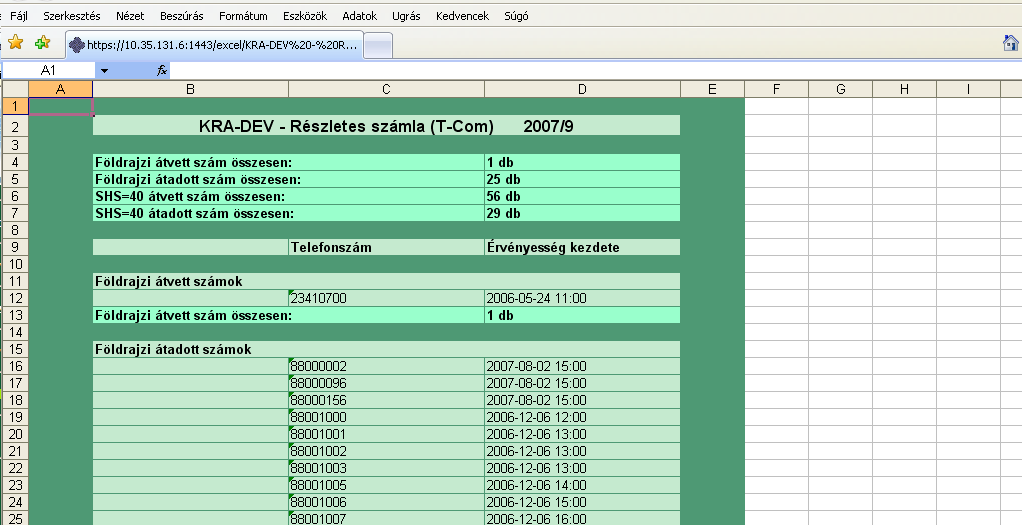Click the fx insert function icon
The height and width of the screenshot is (525, 1022).
tap(162, 70)
